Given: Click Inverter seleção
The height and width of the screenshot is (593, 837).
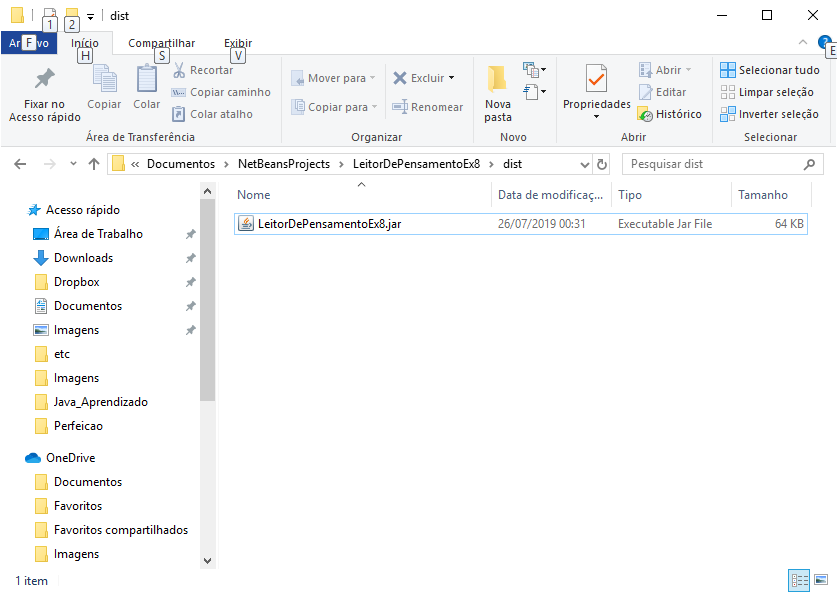Looking at the screenshot, I should (x=769, y=114).
